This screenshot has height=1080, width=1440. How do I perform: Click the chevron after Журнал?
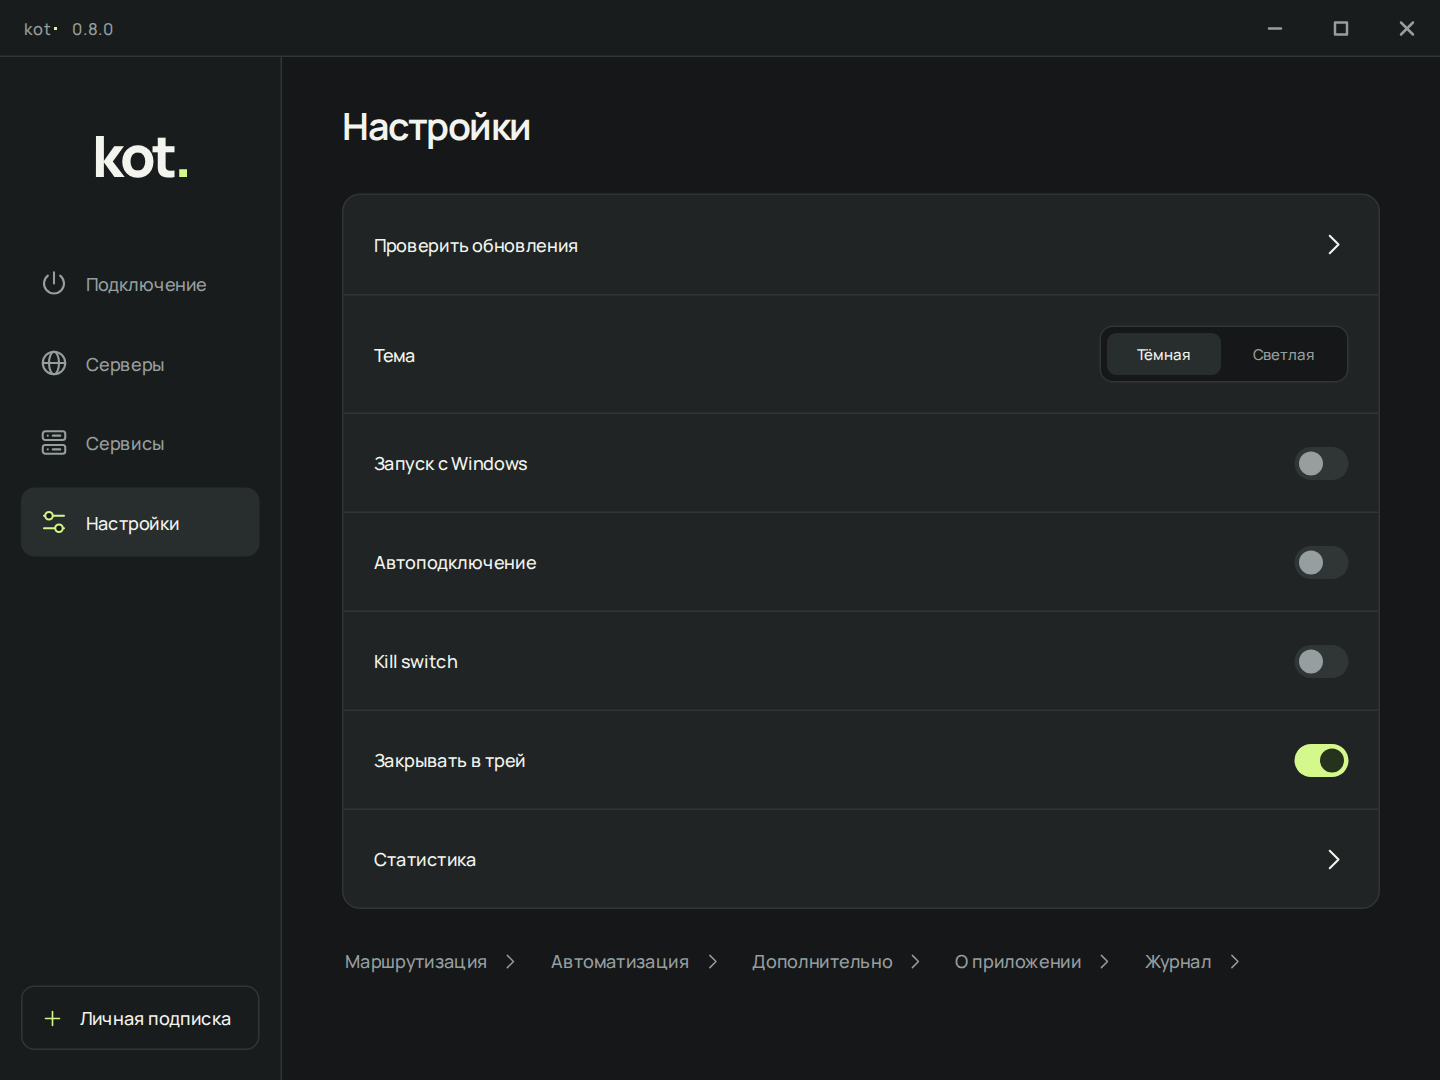(x=1235, y=961)
